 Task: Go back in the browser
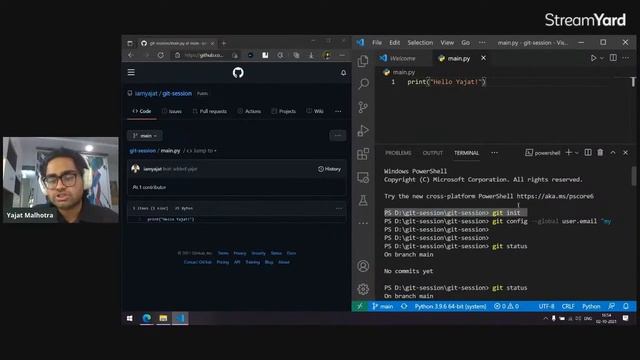click(x=131, y=55)
